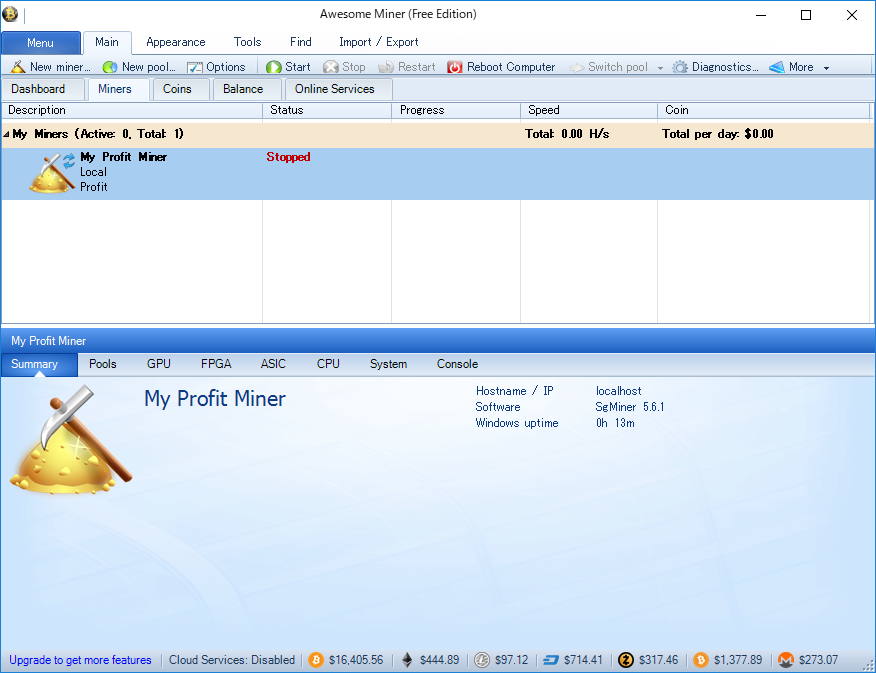Click the Diagnostics gear icon
This screenshot has width=876, height=673.
tap(680, 67)
